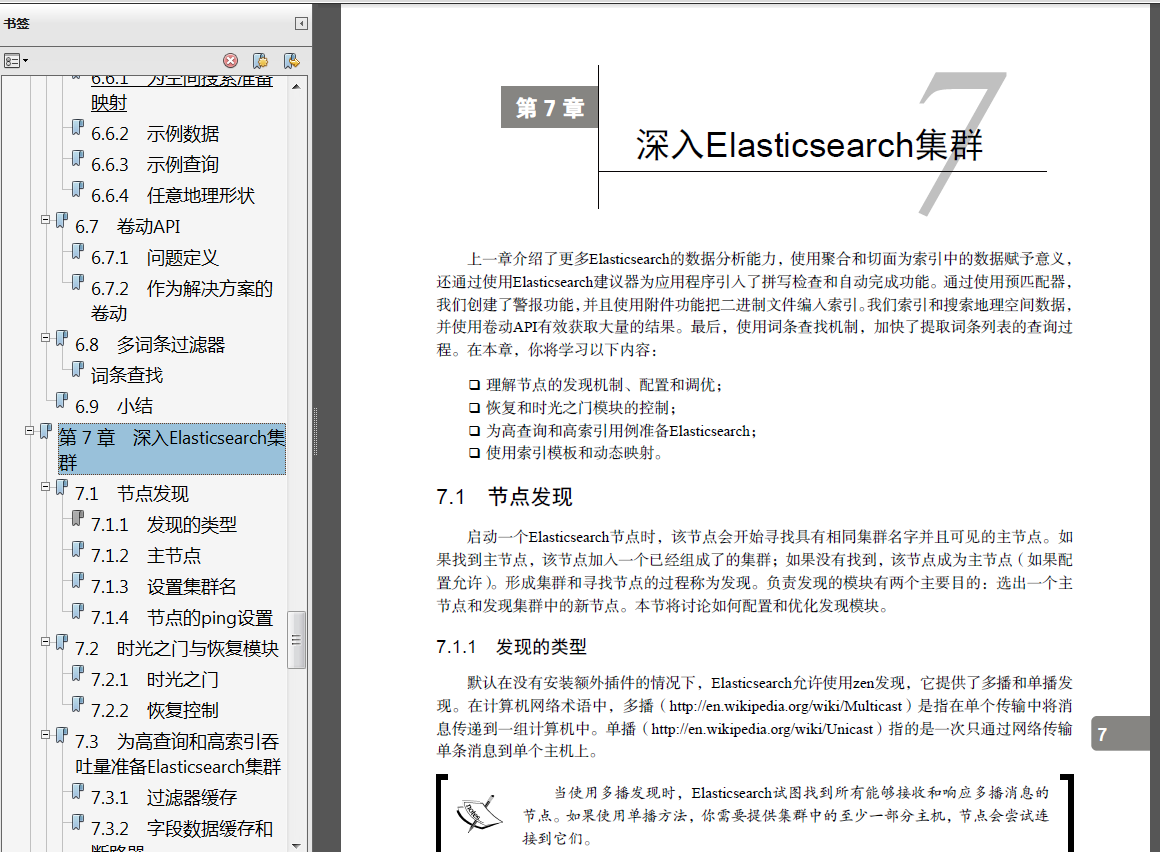Viewport: 1160px width, 852px height.
Task: Click the 7.1 节点发现 heading in the page
Action: pos(504,497)
